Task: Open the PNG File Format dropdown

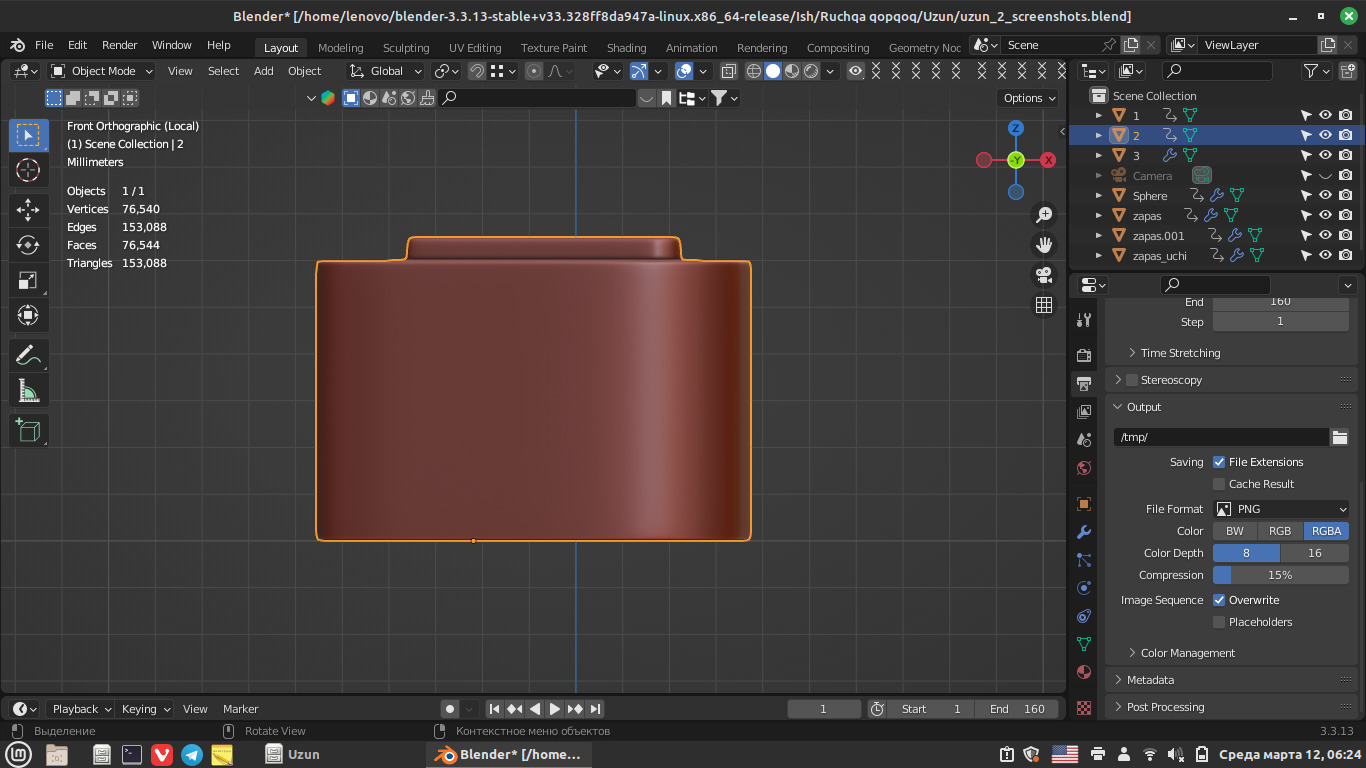Action: tap(1281, 509)
